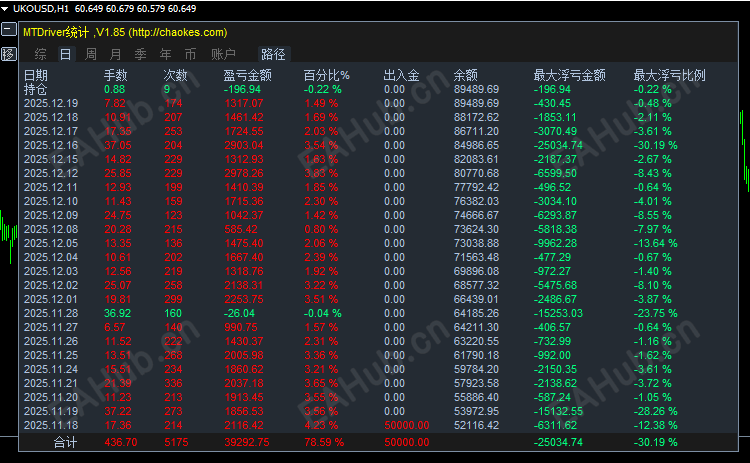The image size is (750, 463).
Task: Open the 币 symbol tab
Action: pos(190,54)
